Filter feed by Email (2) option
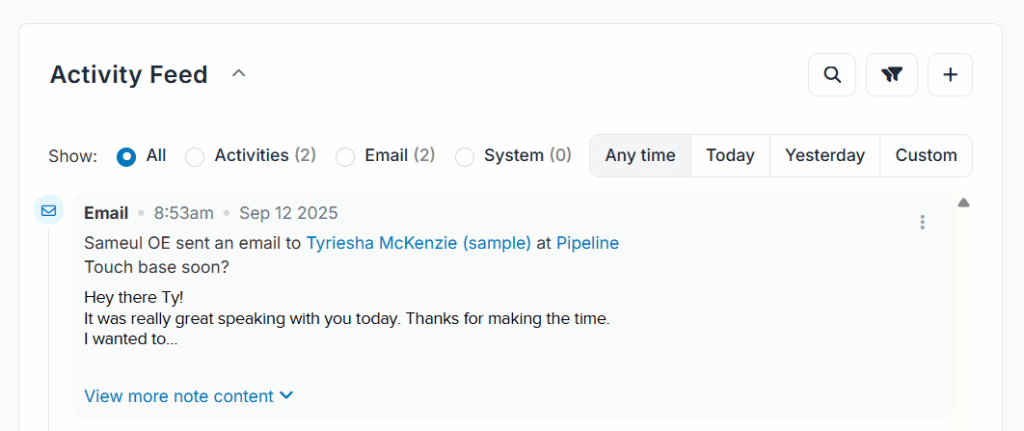 point(345,156)
